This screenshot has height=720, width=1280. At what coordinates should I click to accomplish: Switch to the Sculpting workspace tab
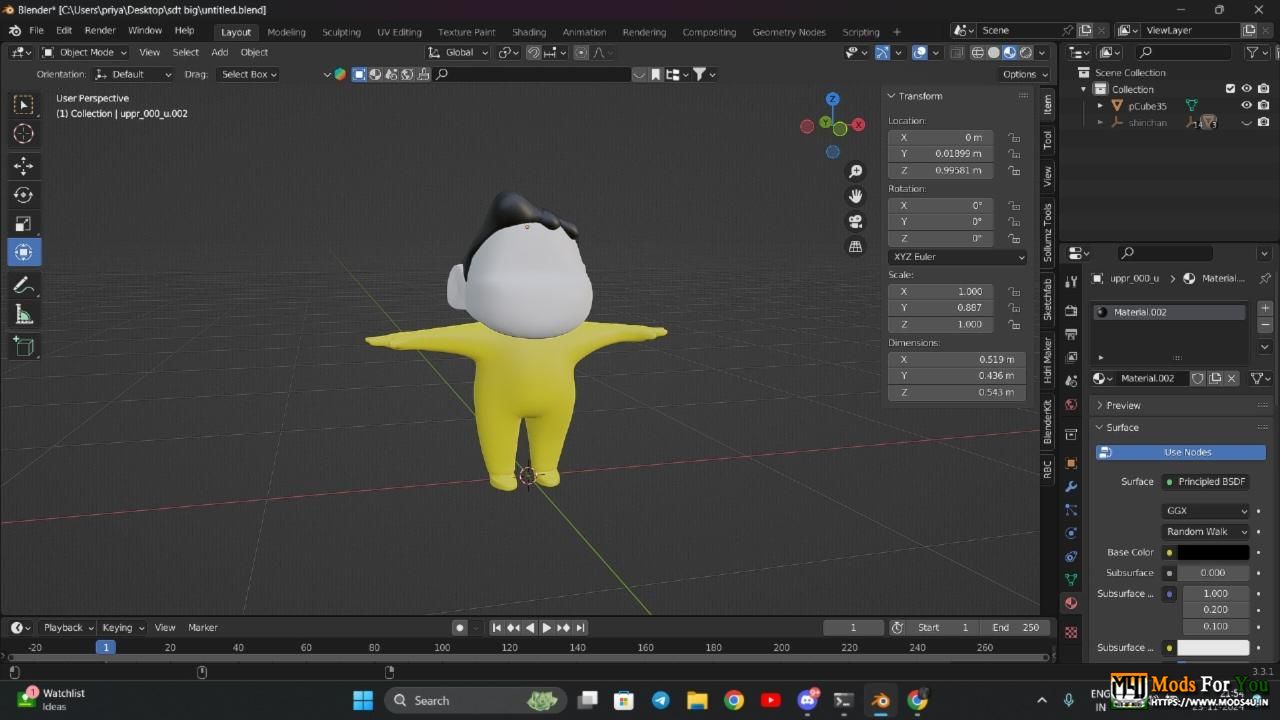click(x=341, y=32)
